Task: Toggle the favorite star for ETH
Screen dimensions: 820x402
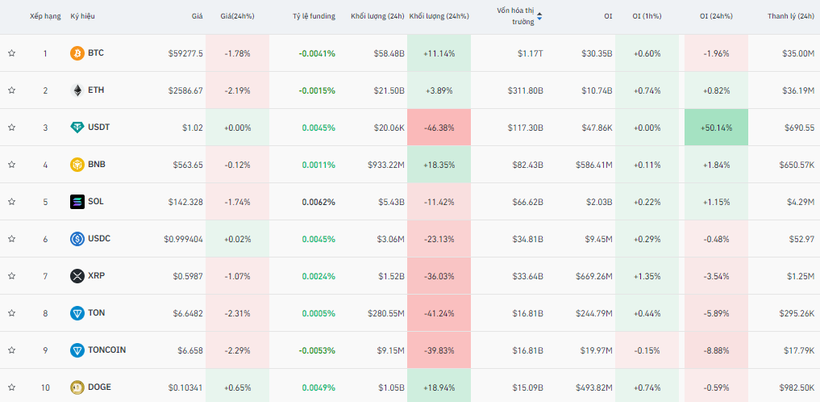Action: tap(12, 90)
